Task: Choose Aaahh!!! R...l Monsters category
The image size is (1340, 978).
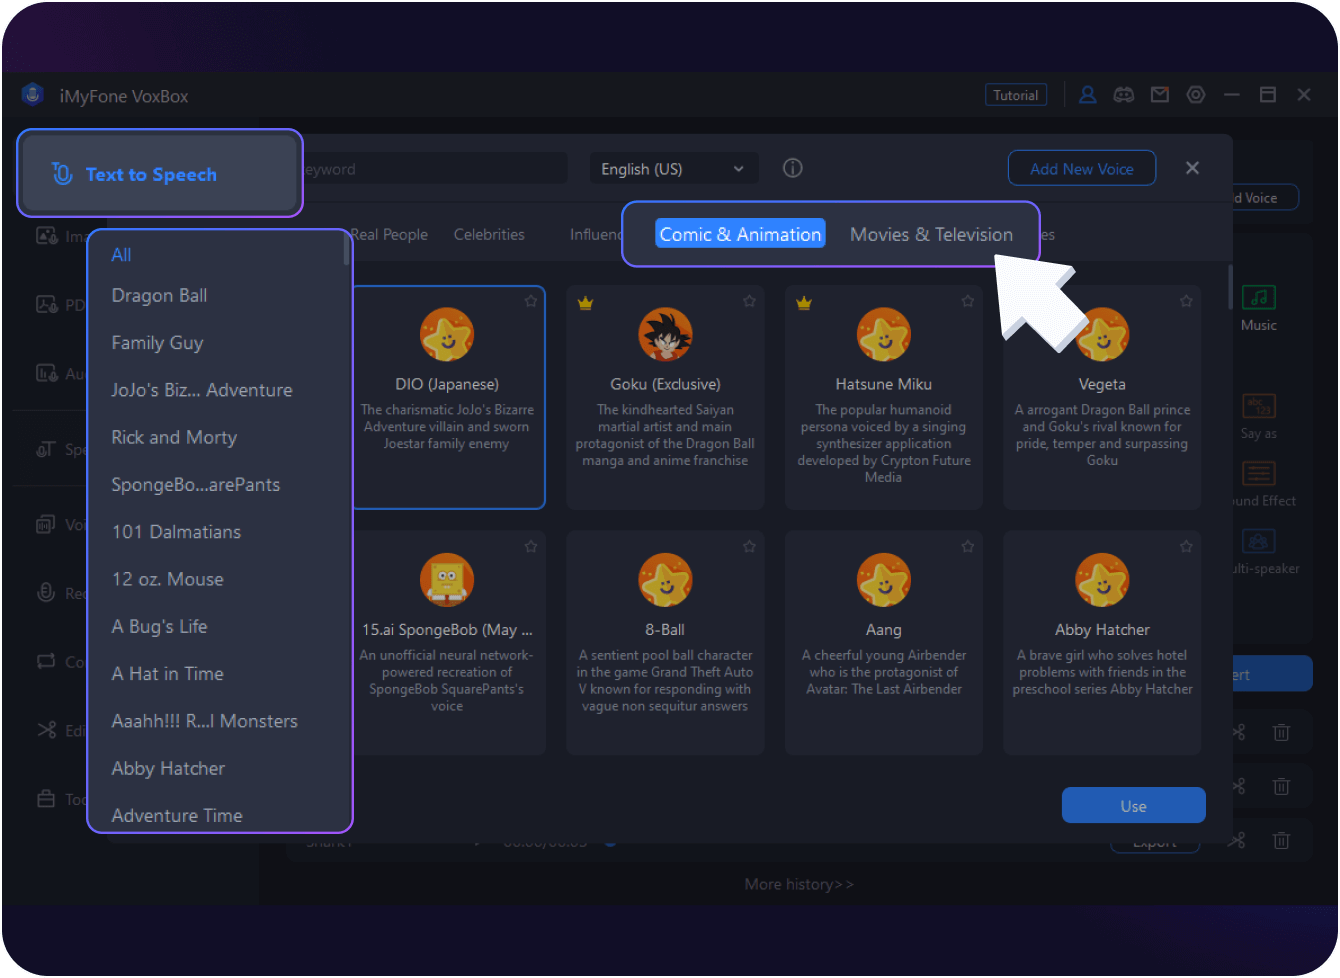Action: (204, 721)
